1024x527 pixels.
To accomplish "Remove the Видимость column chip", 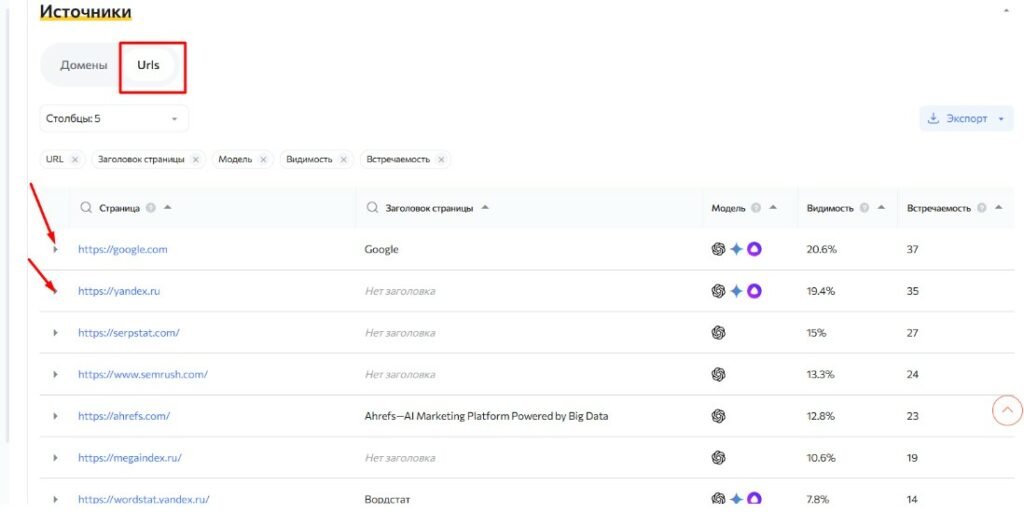I will click(343, 159).
